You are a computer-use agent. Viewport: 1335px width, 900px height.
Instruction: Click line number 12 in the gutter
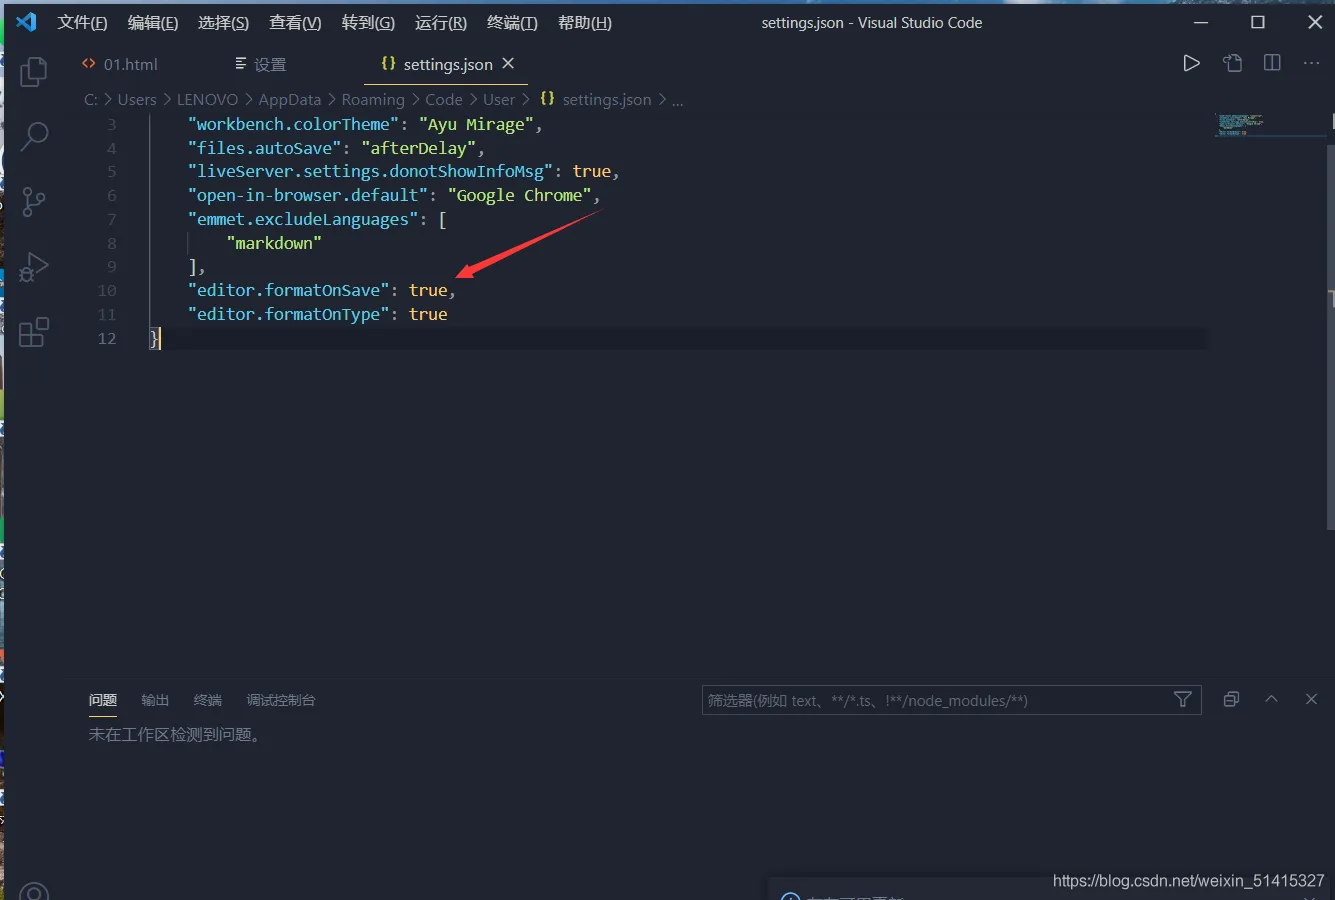tap(107, 338)
